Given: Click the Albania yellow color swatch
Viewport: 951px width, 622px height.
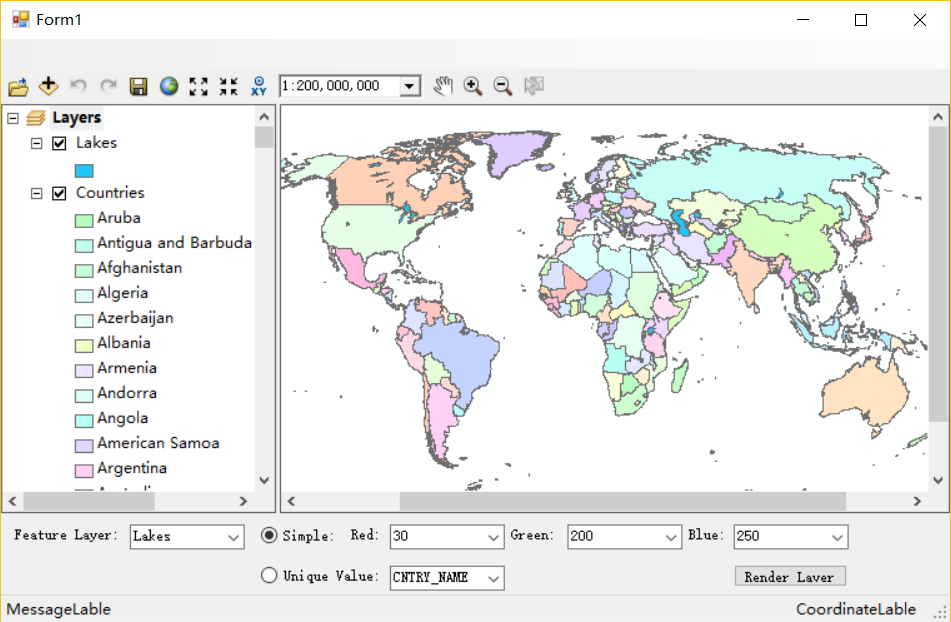Looking at the screenshot, I should tap(84, 346).
